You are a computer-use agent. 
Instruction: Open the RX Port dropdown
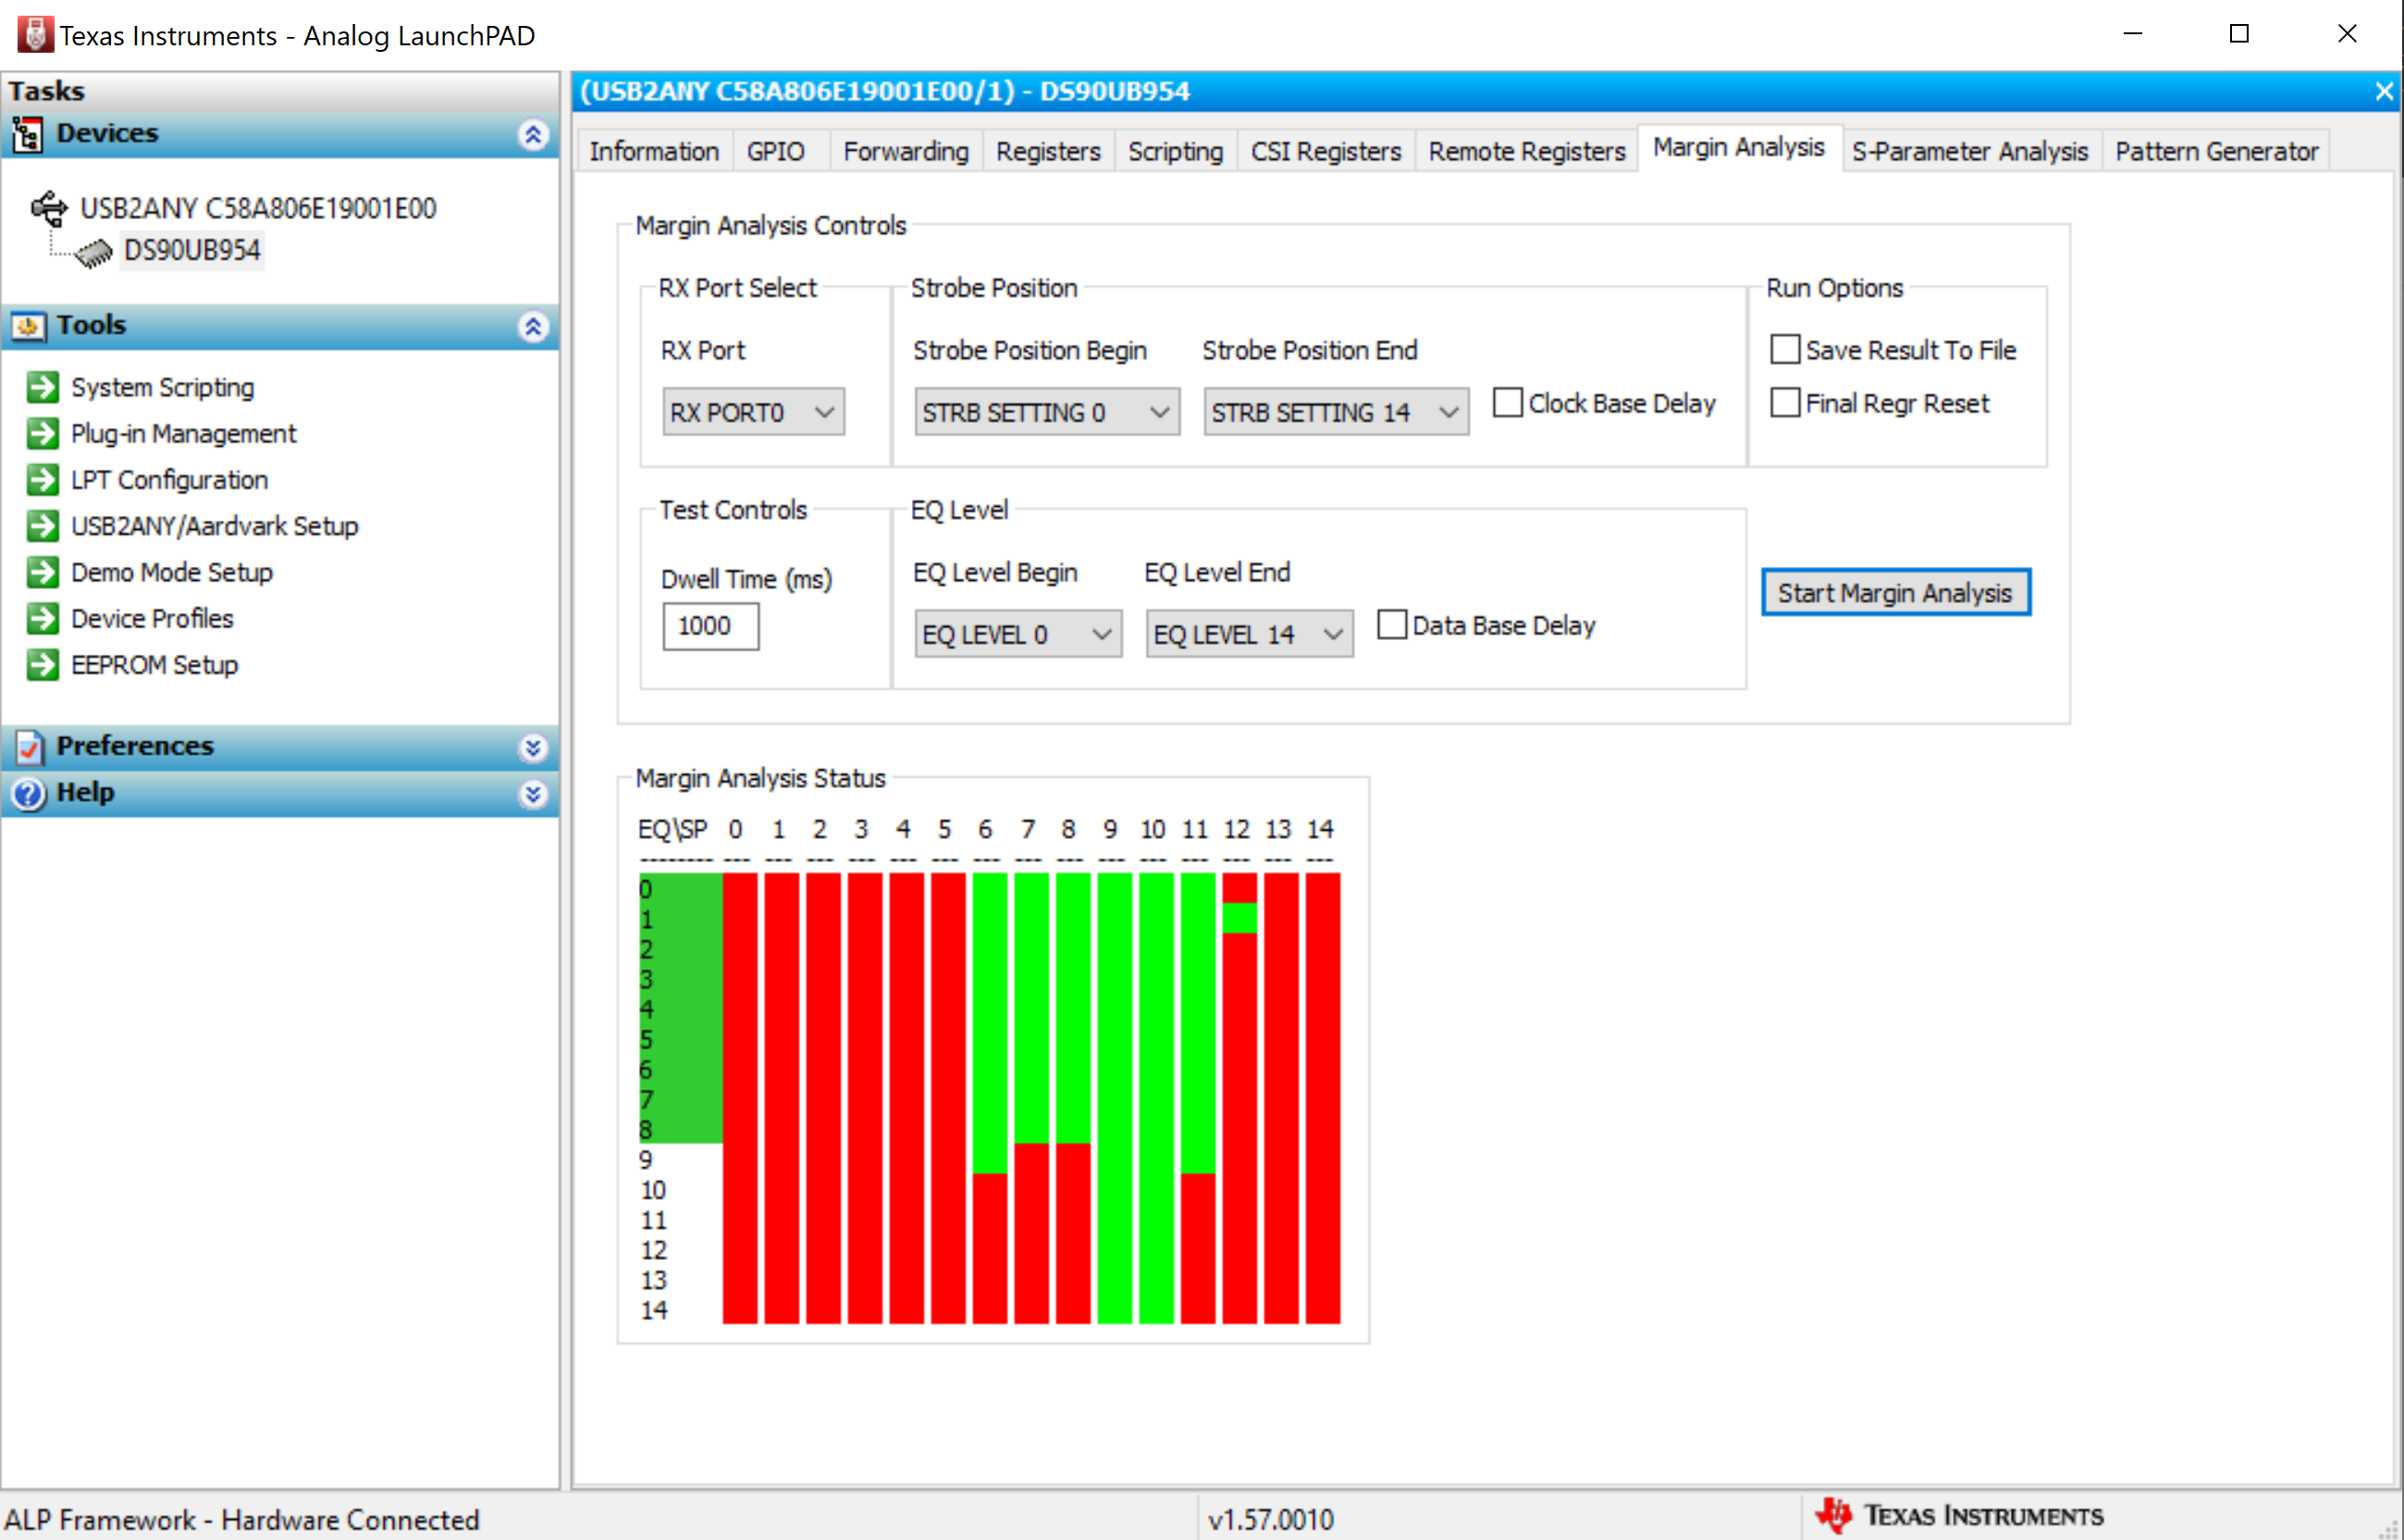tap(753, 411)
